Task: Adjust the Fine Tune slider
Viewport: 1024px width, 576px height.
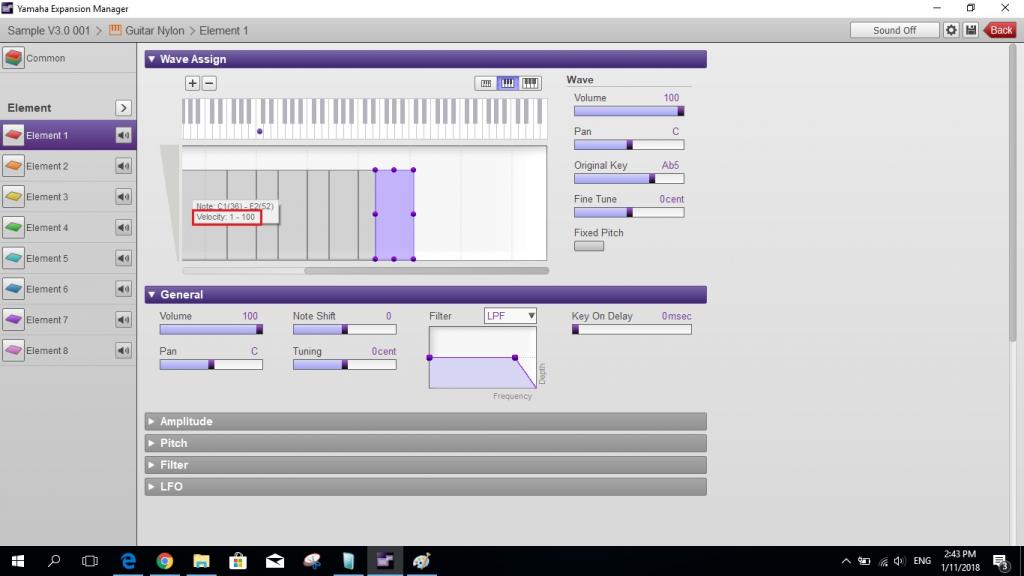Action: [629, 212]
